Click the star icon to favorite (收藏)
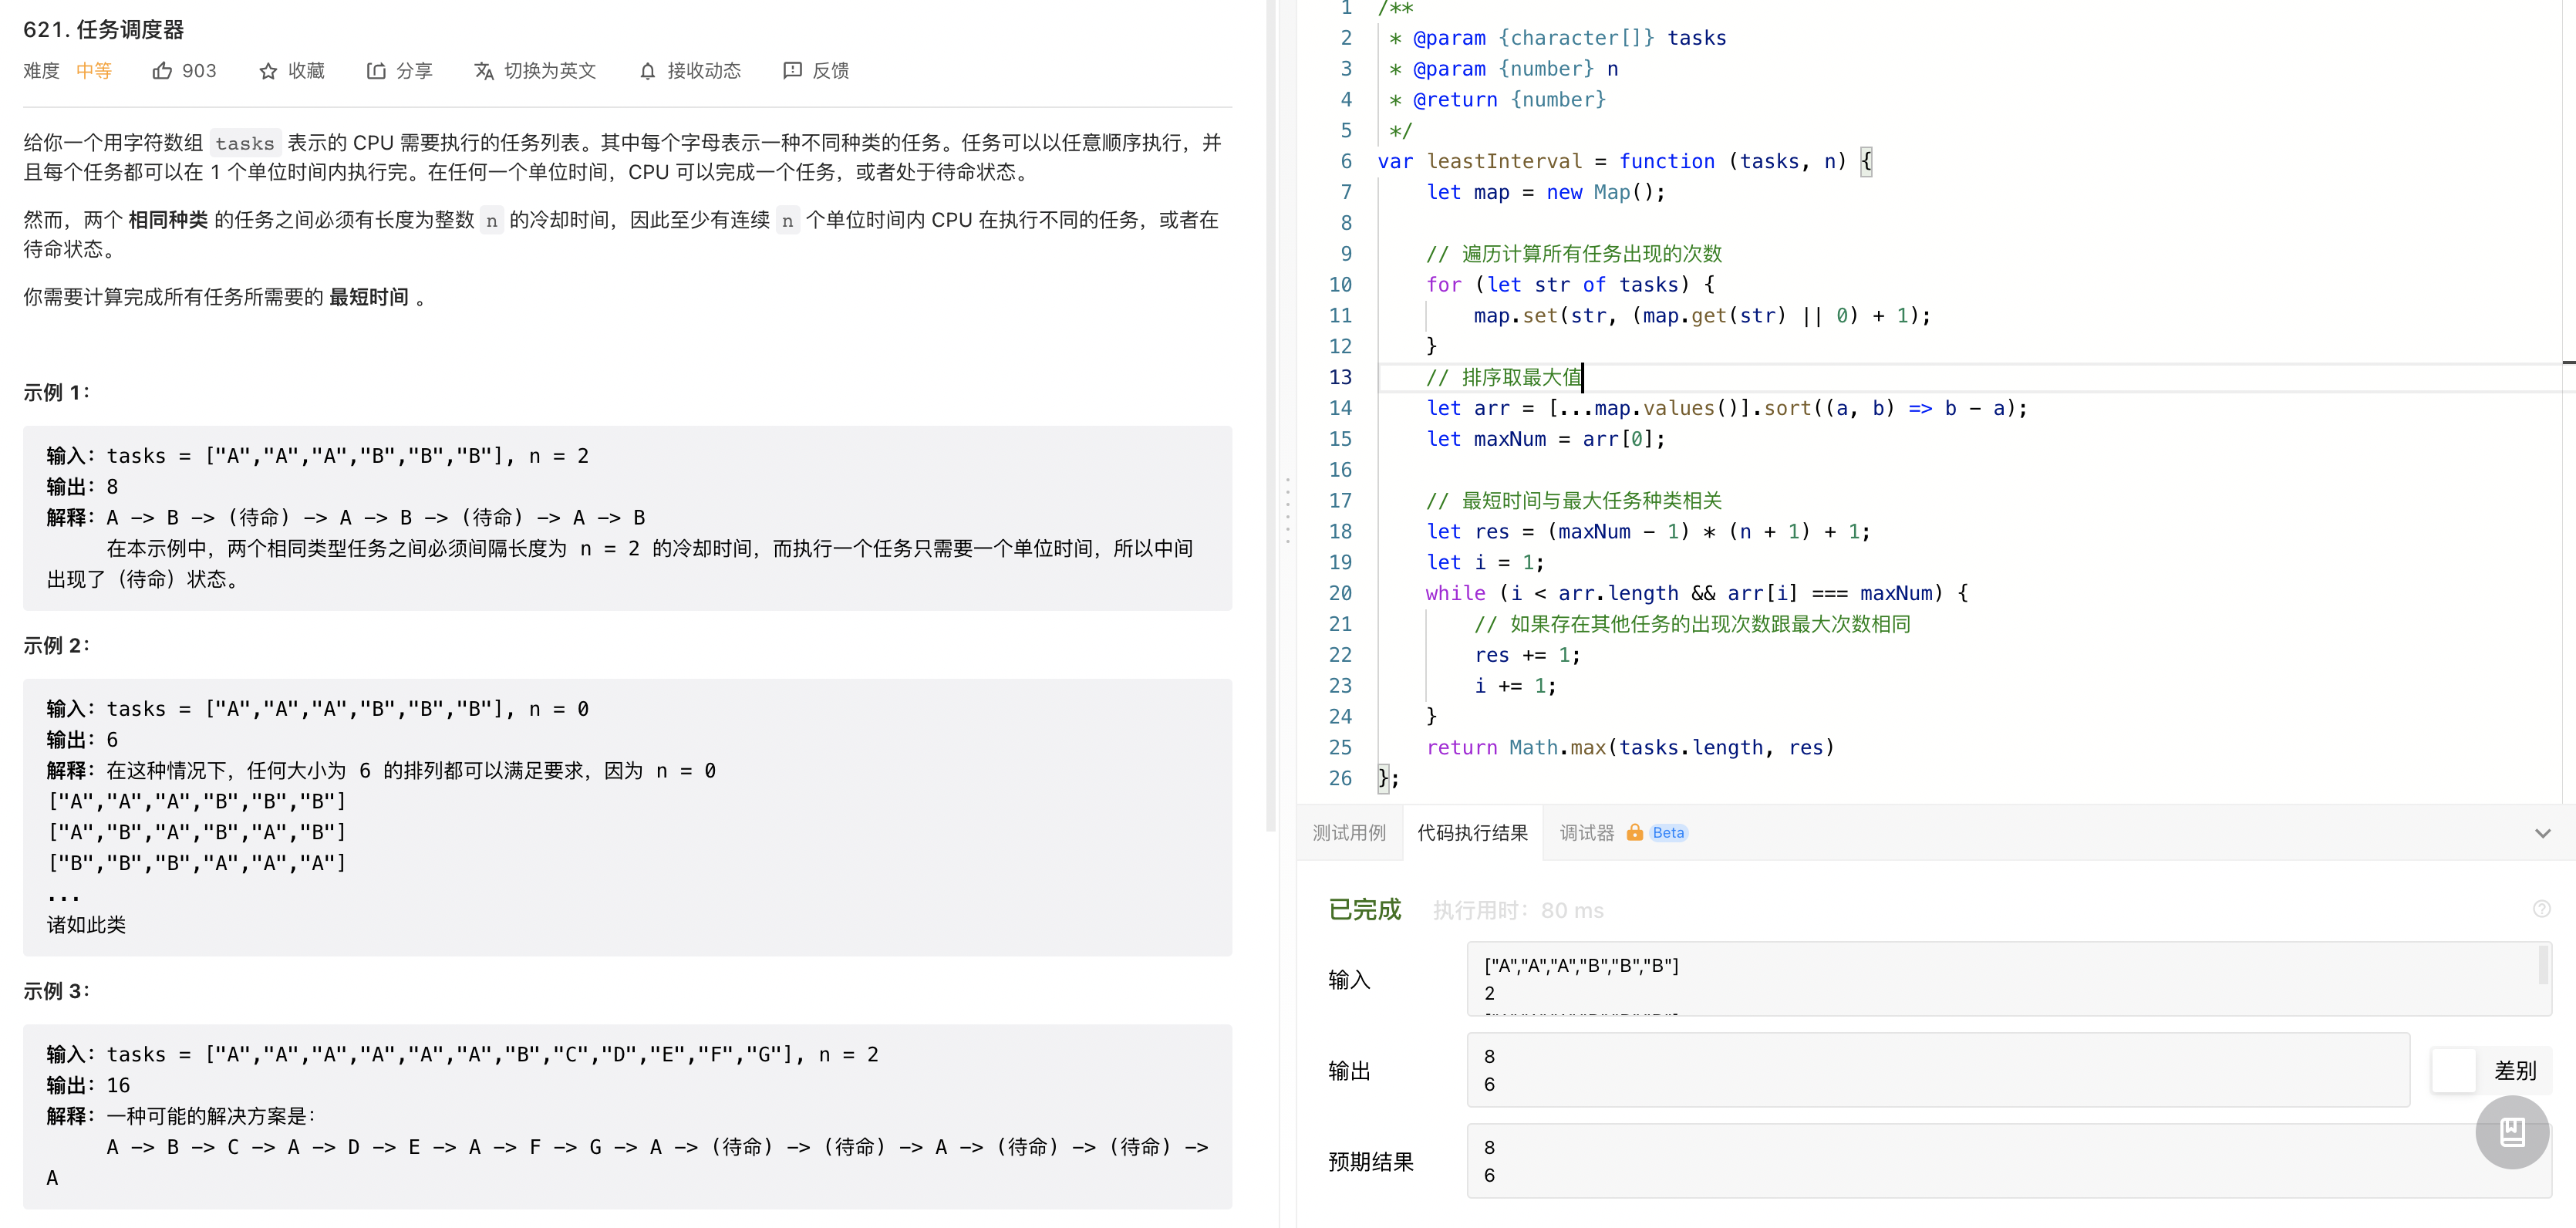The image size is (2576, 1228). click(x=268, y=71)
